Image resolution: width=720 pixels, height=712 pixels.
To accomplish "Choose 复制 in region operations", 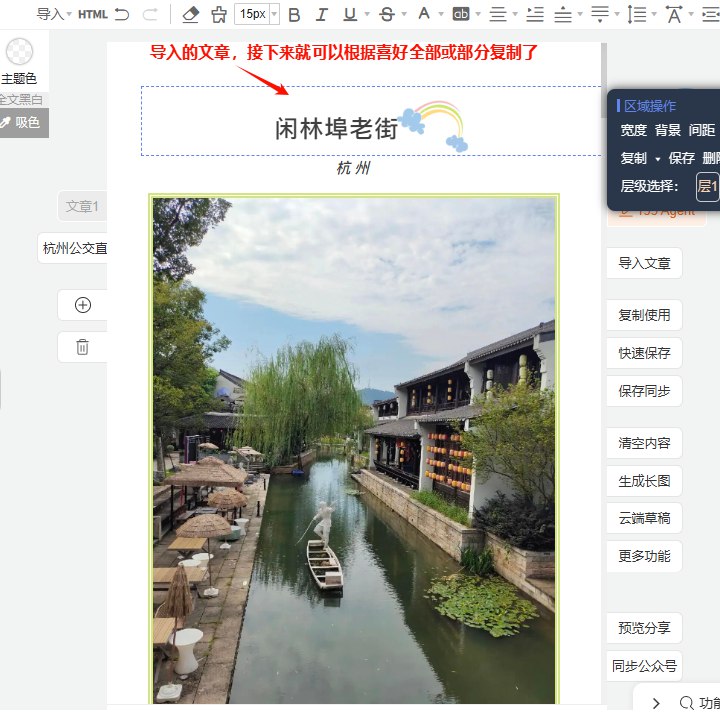I will [x=634, y=158].
